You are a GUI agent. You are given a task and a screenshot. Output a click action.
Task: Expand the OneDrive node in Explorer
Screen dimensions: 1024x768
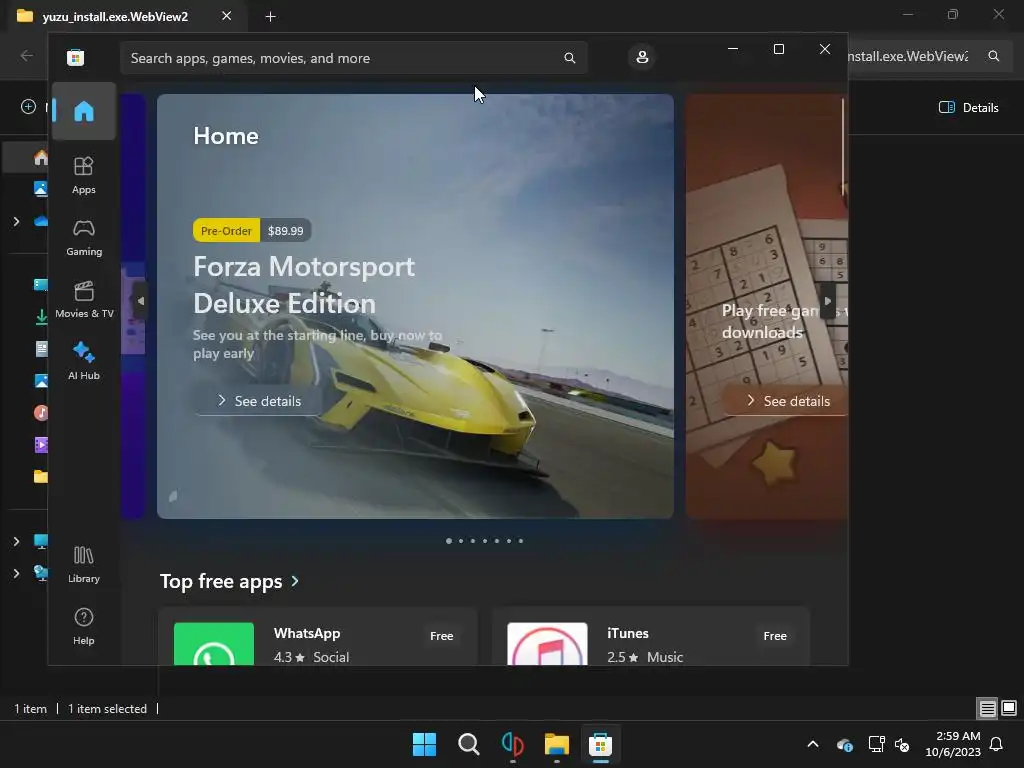[16, 221]
